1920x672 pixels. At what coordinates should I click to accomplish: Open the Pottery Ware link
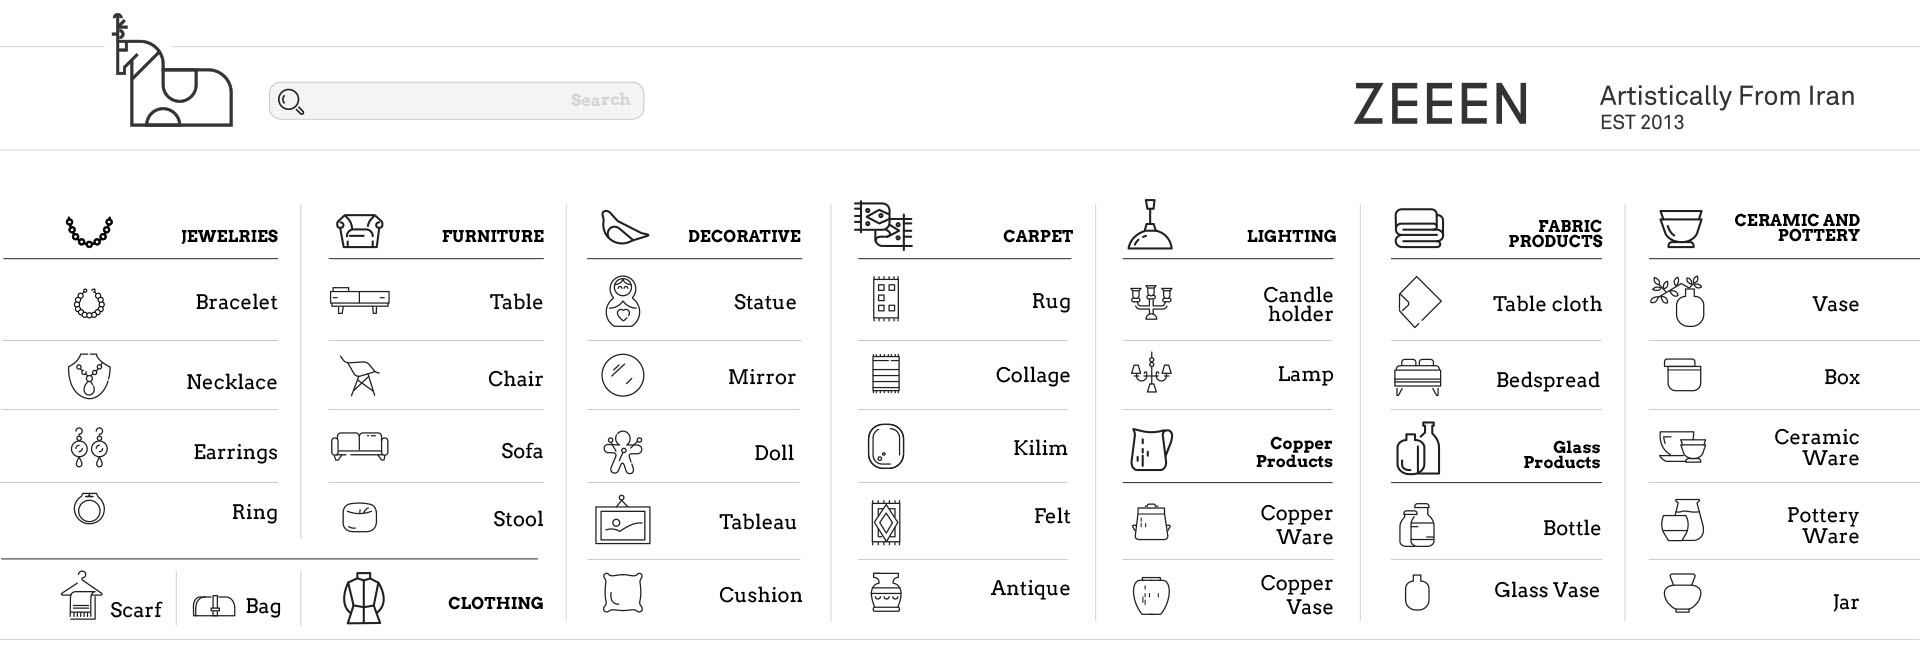[x=1822, y=525]
